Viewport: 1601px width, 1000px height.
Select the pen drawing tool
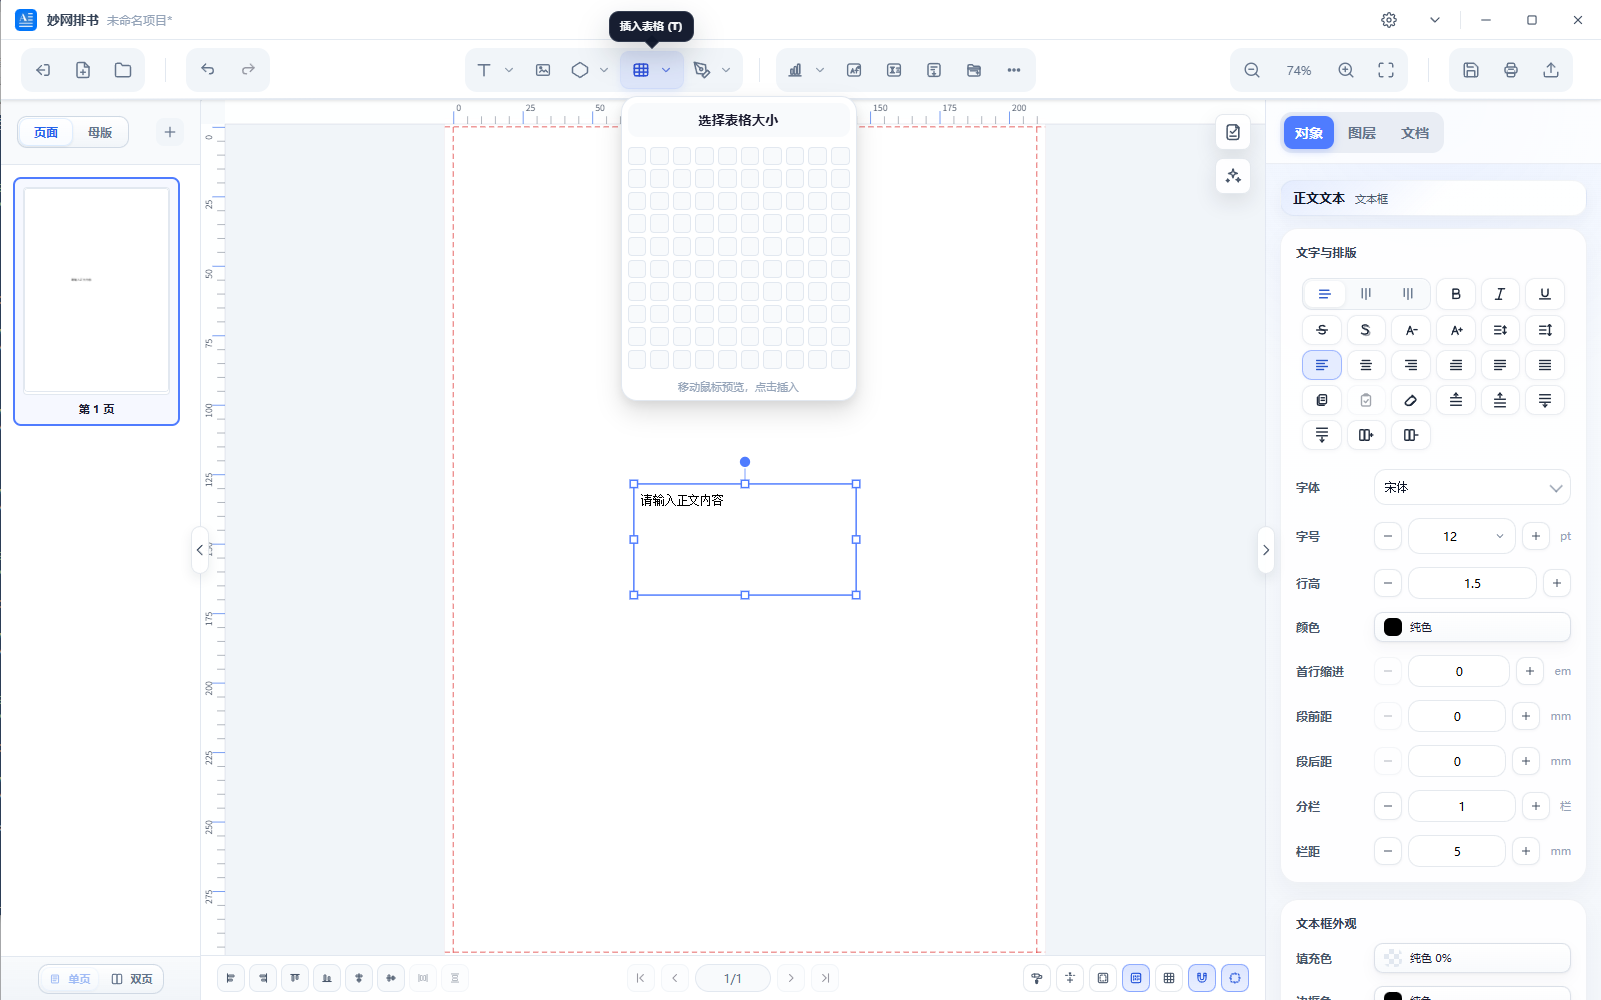702,70
